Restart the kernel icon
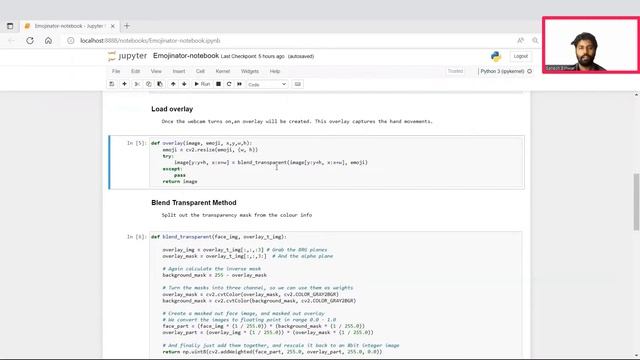Viewport: 640px width, 360px height. (229, 84)
